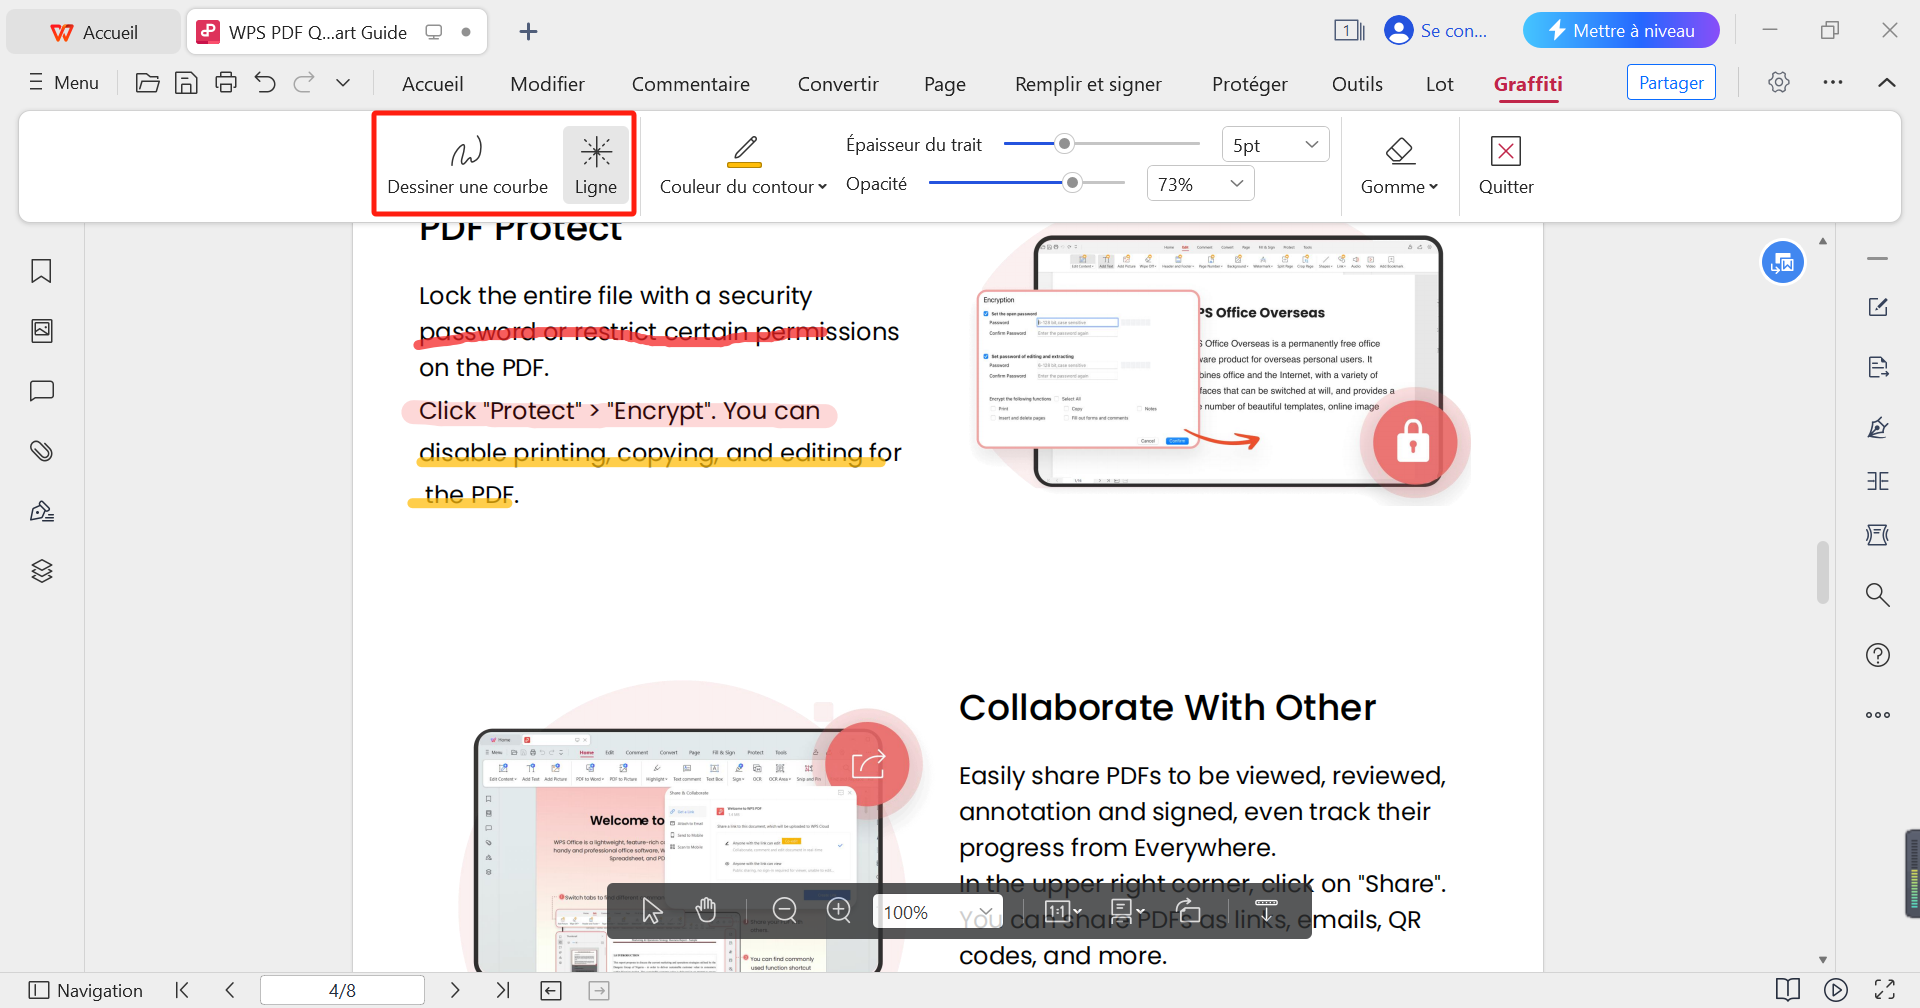Save the document with the save icon
Viewport: 1920px width, 1008px height.
pos(186,83)
